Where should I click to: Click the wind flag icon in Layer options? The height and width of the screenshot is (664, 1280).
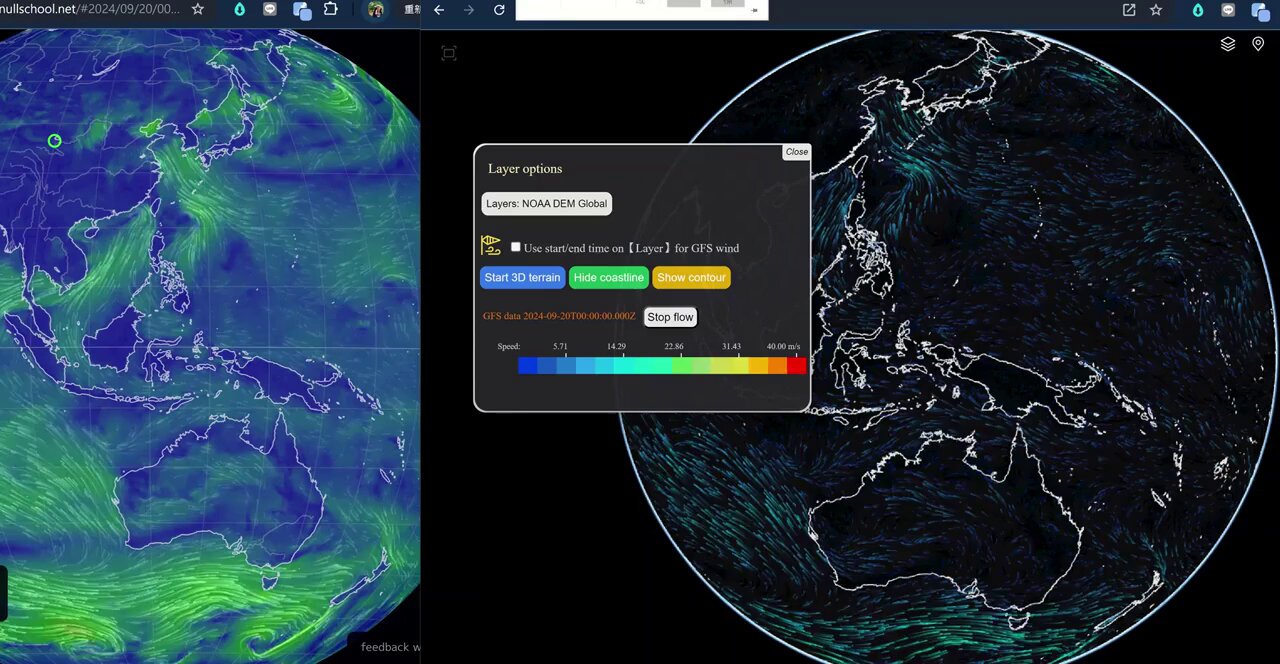point(490,245)
